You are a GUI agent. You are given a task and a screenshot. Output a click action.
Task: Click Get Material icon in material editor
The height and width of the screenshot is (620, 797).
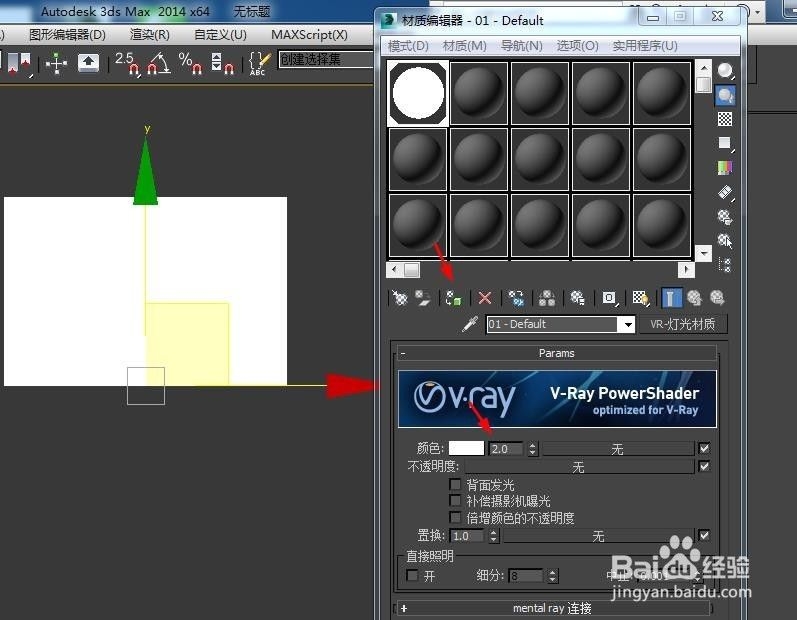point(400,298)
